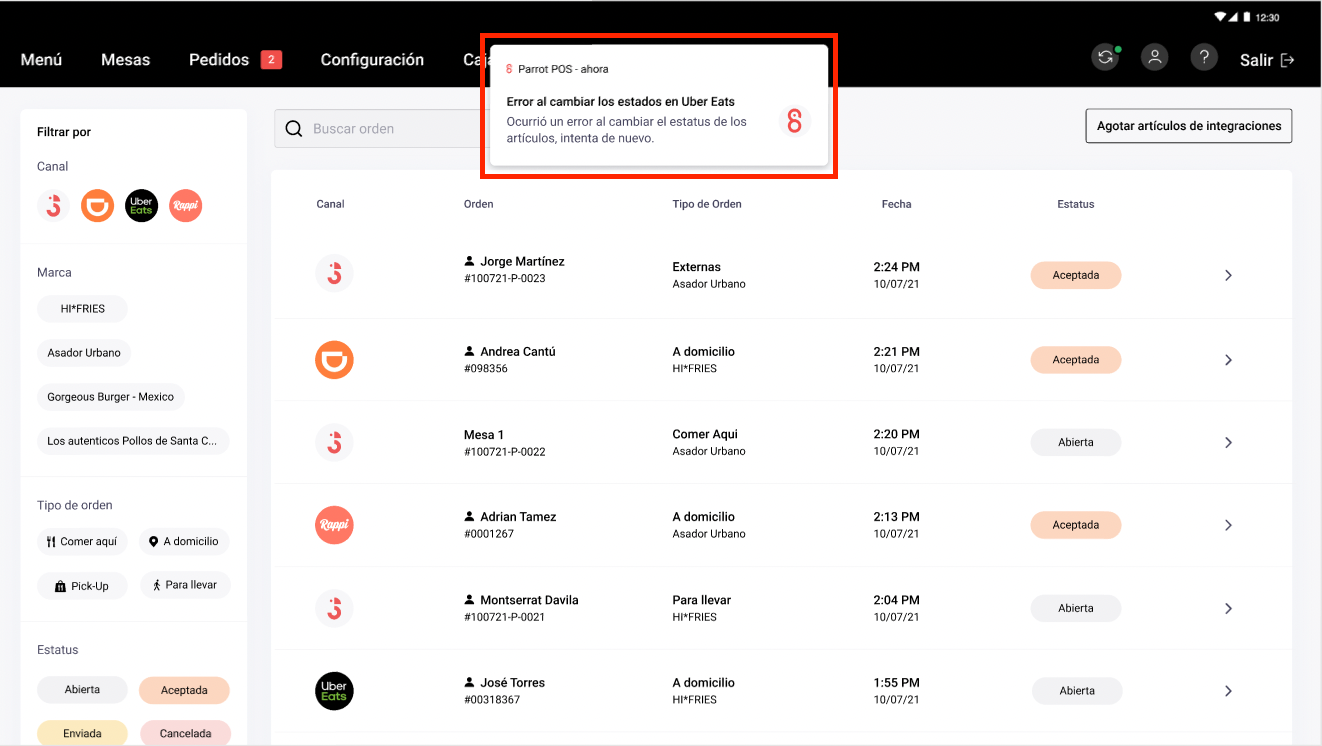
Task: Click Parrot logo in the notification
Action: click(x=795, y=122)
